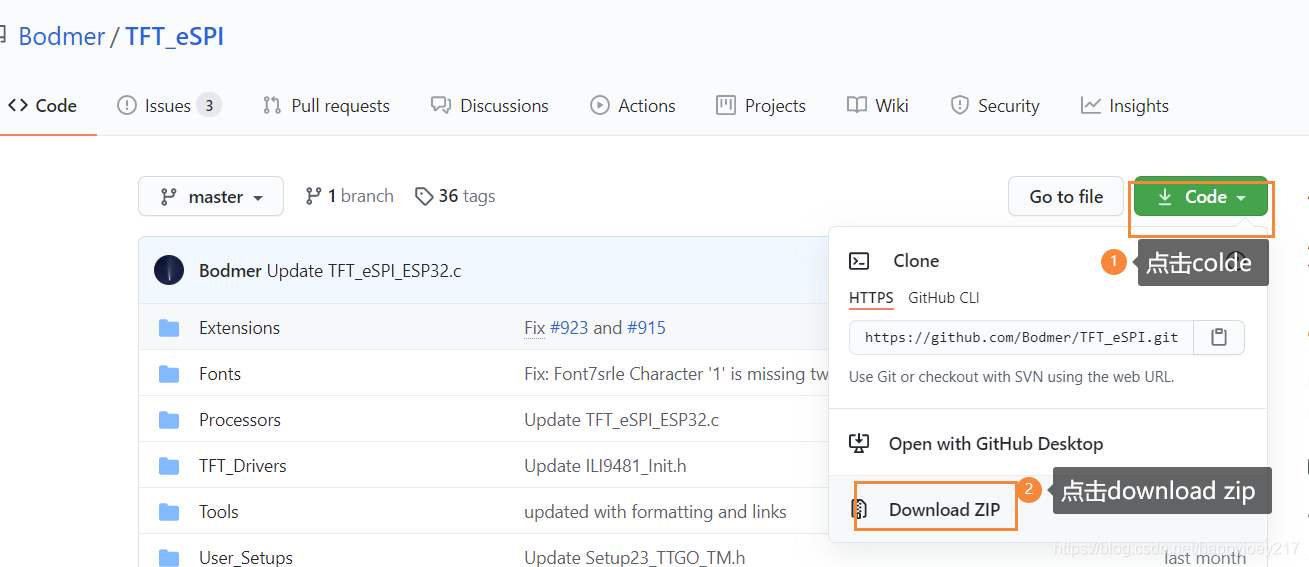Viewport: 1309px width, 567px height.
Task: Click the Insights graph icon
Action: point(1091,105)
